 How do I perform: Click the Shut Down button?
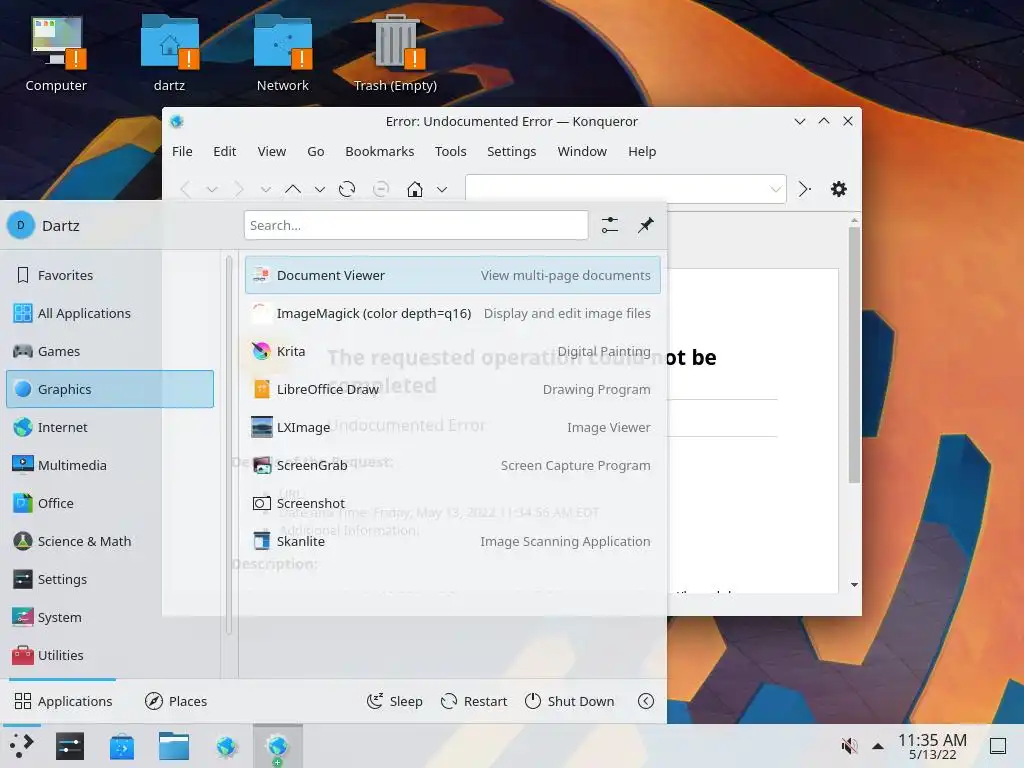pyautogui.click(x=569, y=701)
